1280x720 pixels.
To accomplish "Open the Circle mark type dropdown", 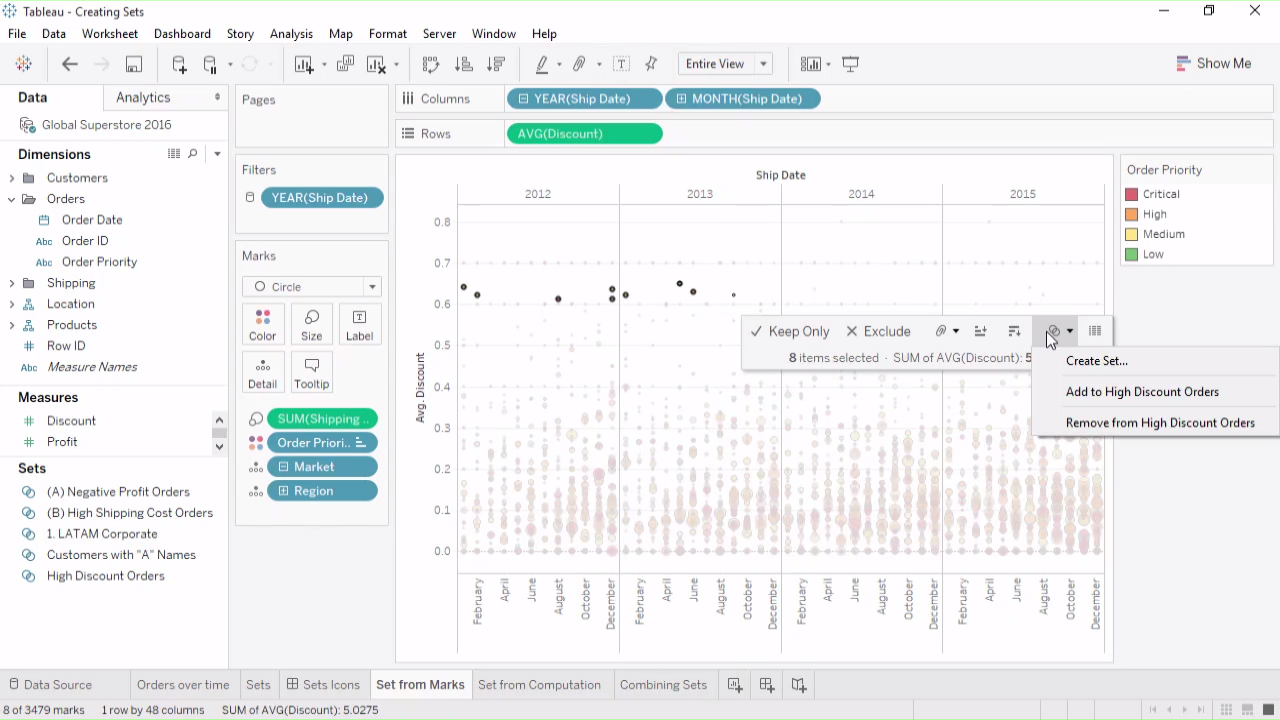I will [x=312, y=287].
